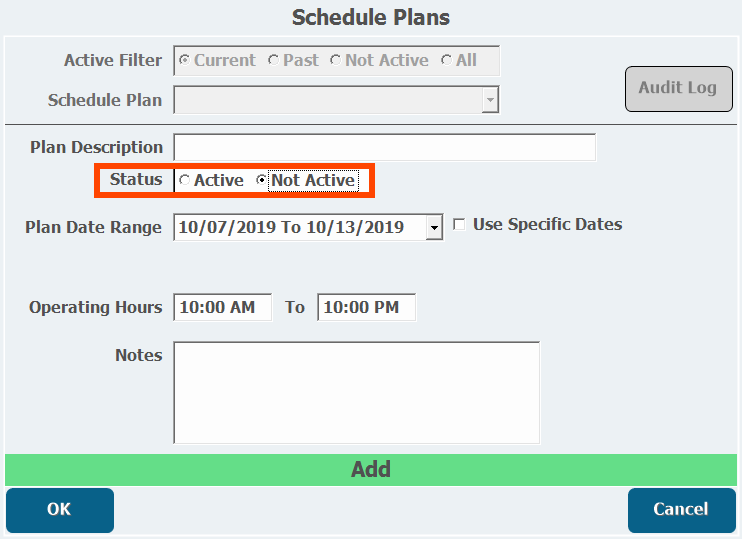The height and width of the screenshot is (539, 742).
Task: Set Status to Not Active
Action: coord(262,181)
